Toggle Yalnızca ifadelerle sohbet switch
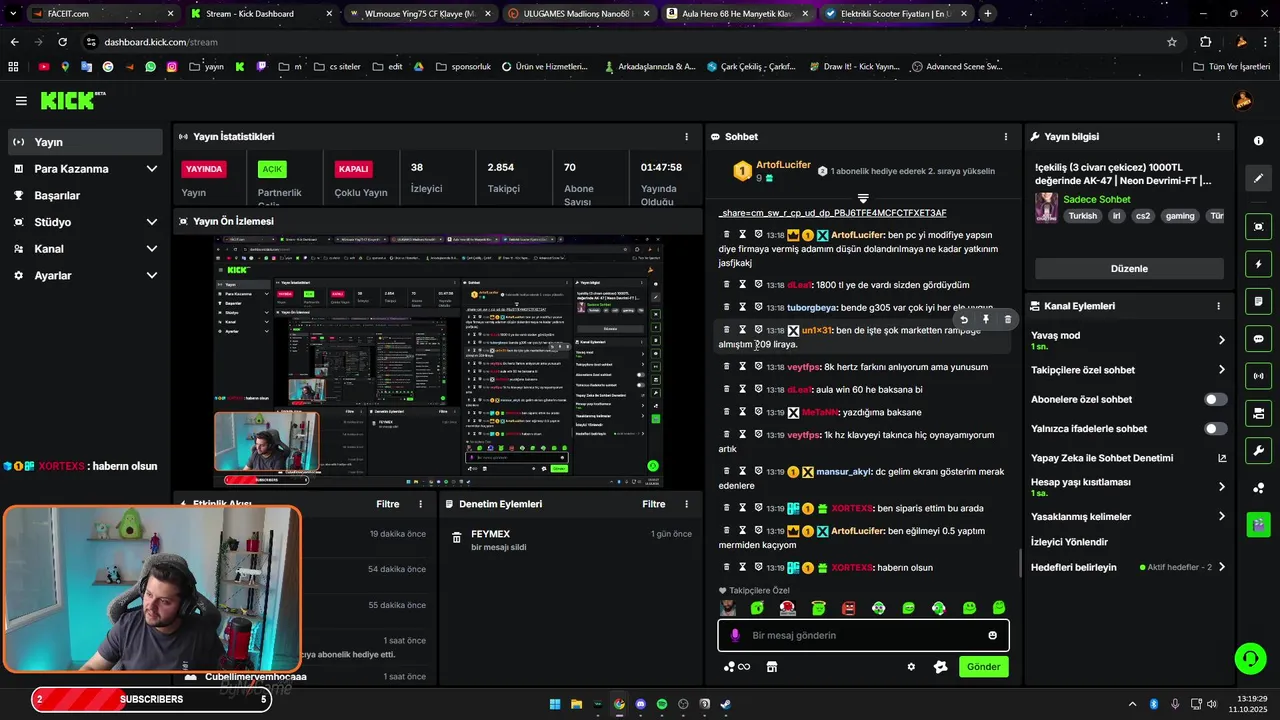Image resolution: width=1280 pixels, height=720 pixels. pyautogui.click(x=1215, y=429)
